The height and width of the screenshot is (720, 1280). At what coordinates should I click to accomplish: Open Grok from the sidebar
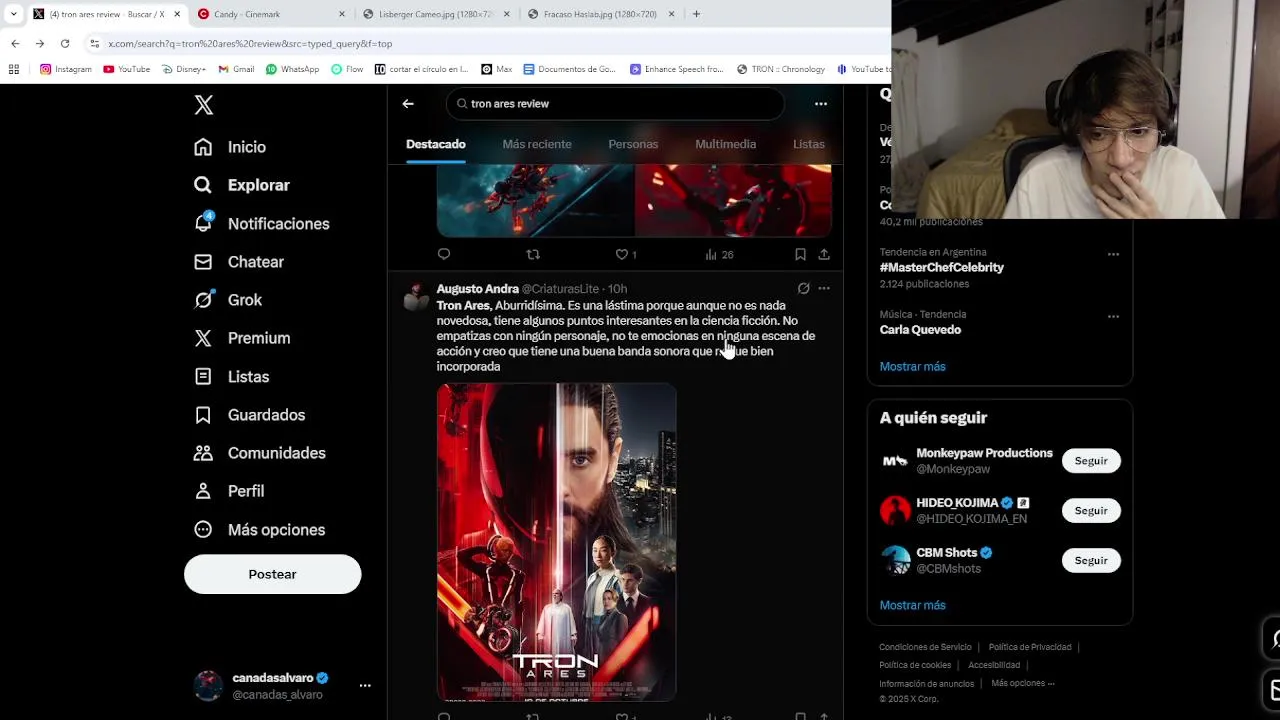pyautogui.click(x=228, y=300)
